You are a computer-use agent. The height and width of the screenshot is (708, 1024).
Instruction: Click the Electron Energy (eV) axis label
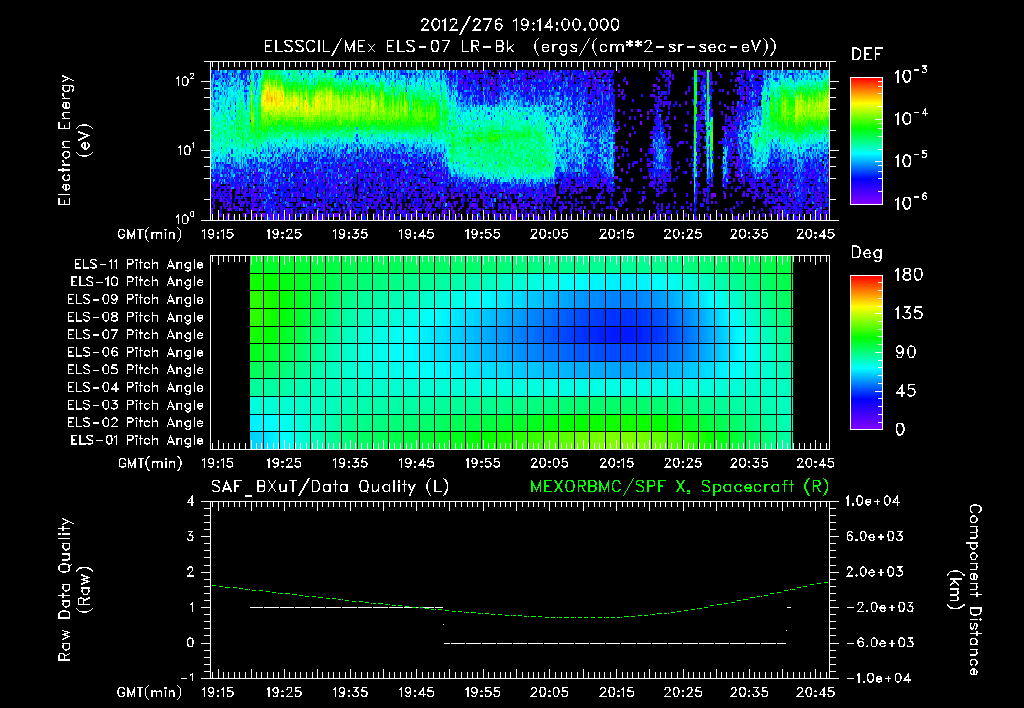[x=74, y=140]
